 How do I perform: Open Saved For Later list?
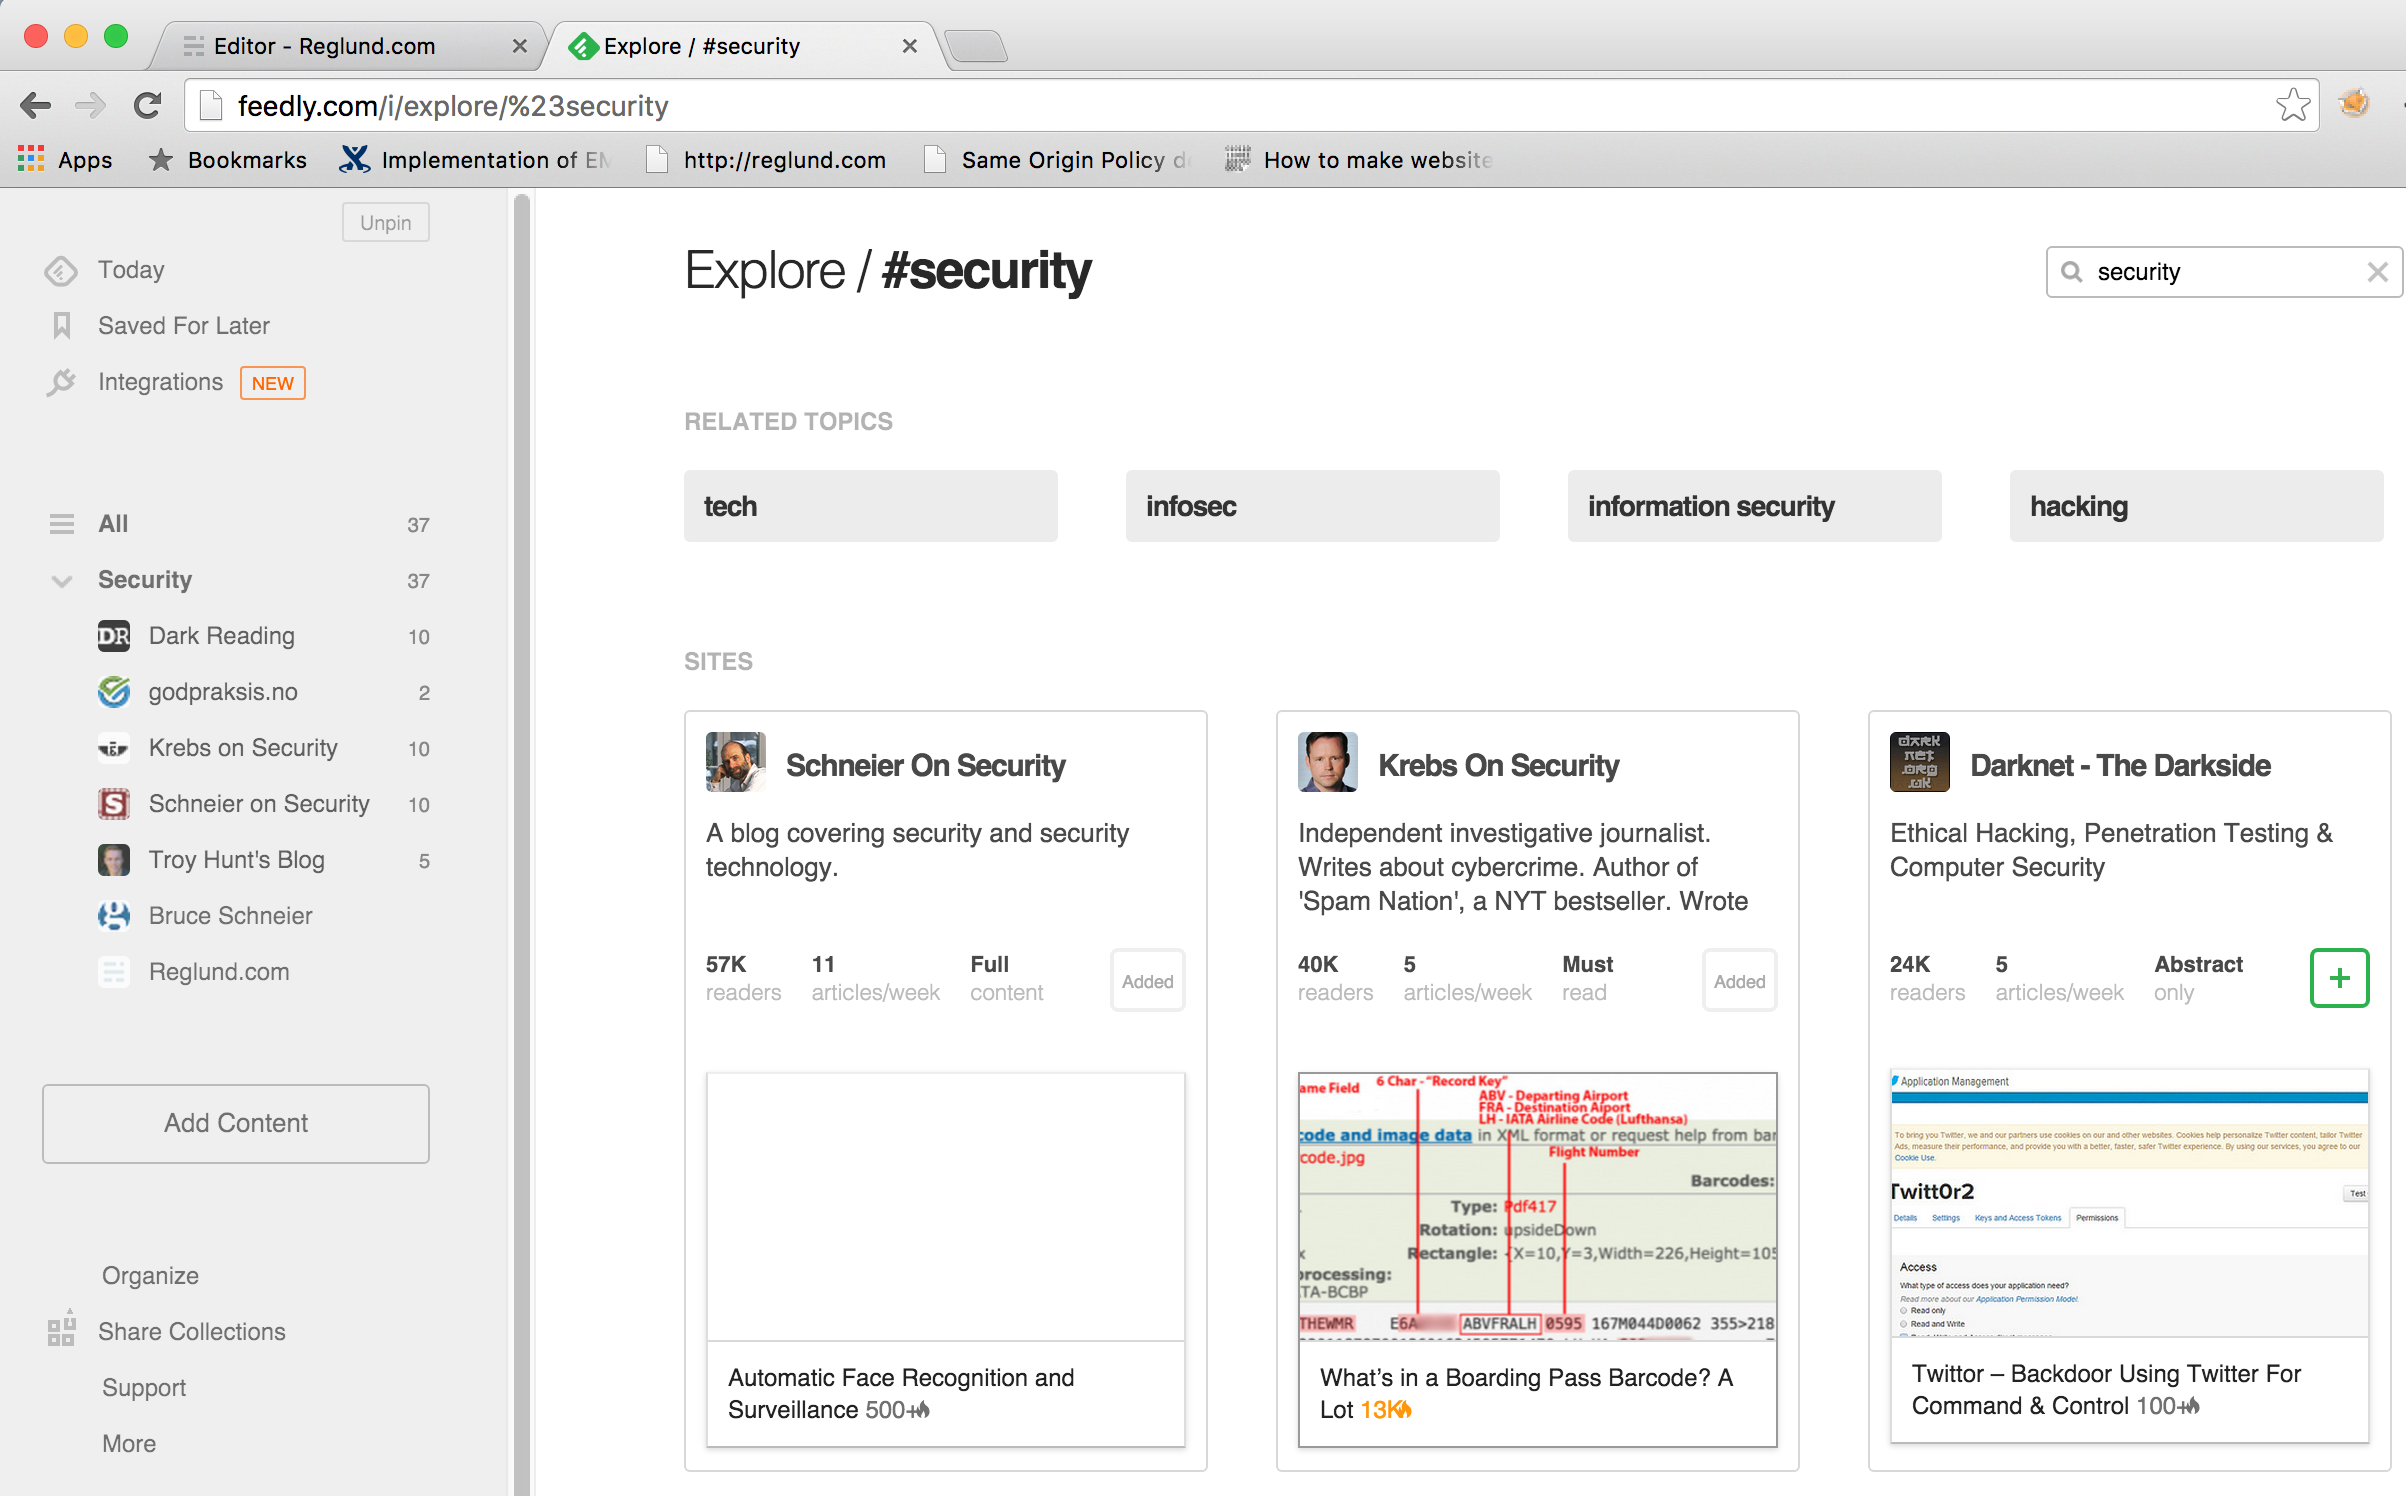coord(184,326)
